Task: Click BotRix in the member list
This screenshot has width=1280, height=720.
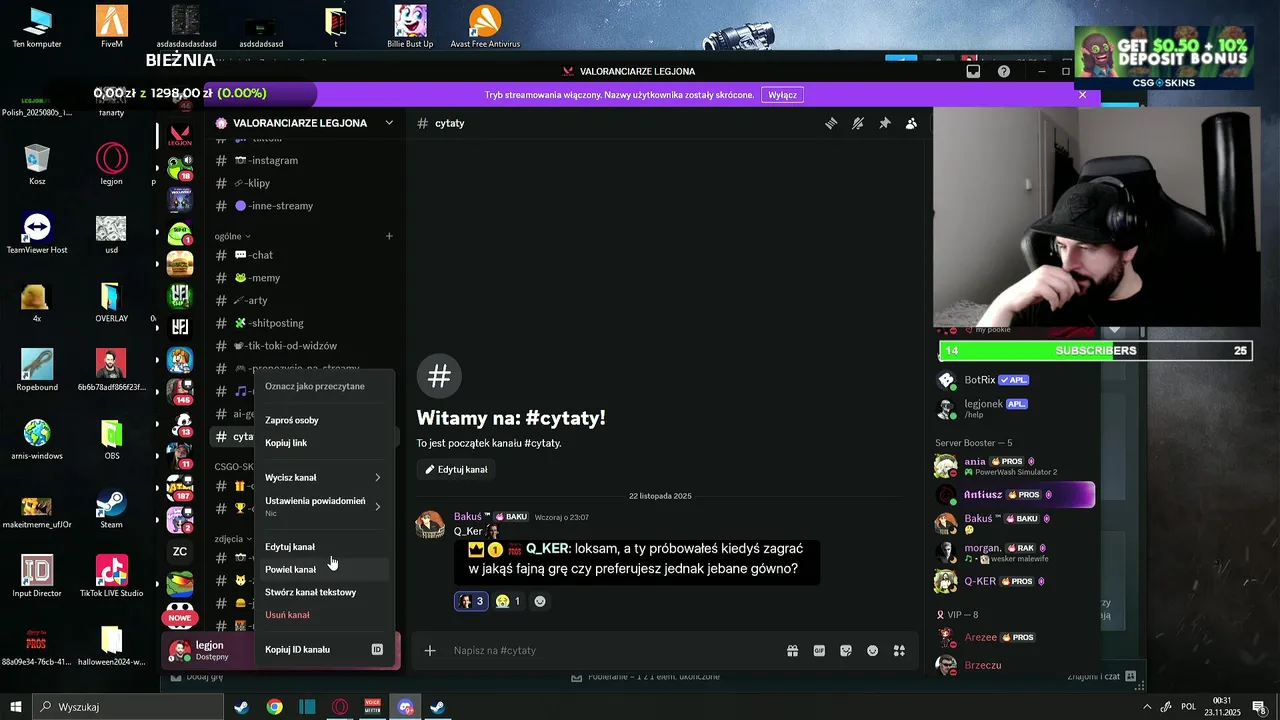Action: tap(1013, 380)
